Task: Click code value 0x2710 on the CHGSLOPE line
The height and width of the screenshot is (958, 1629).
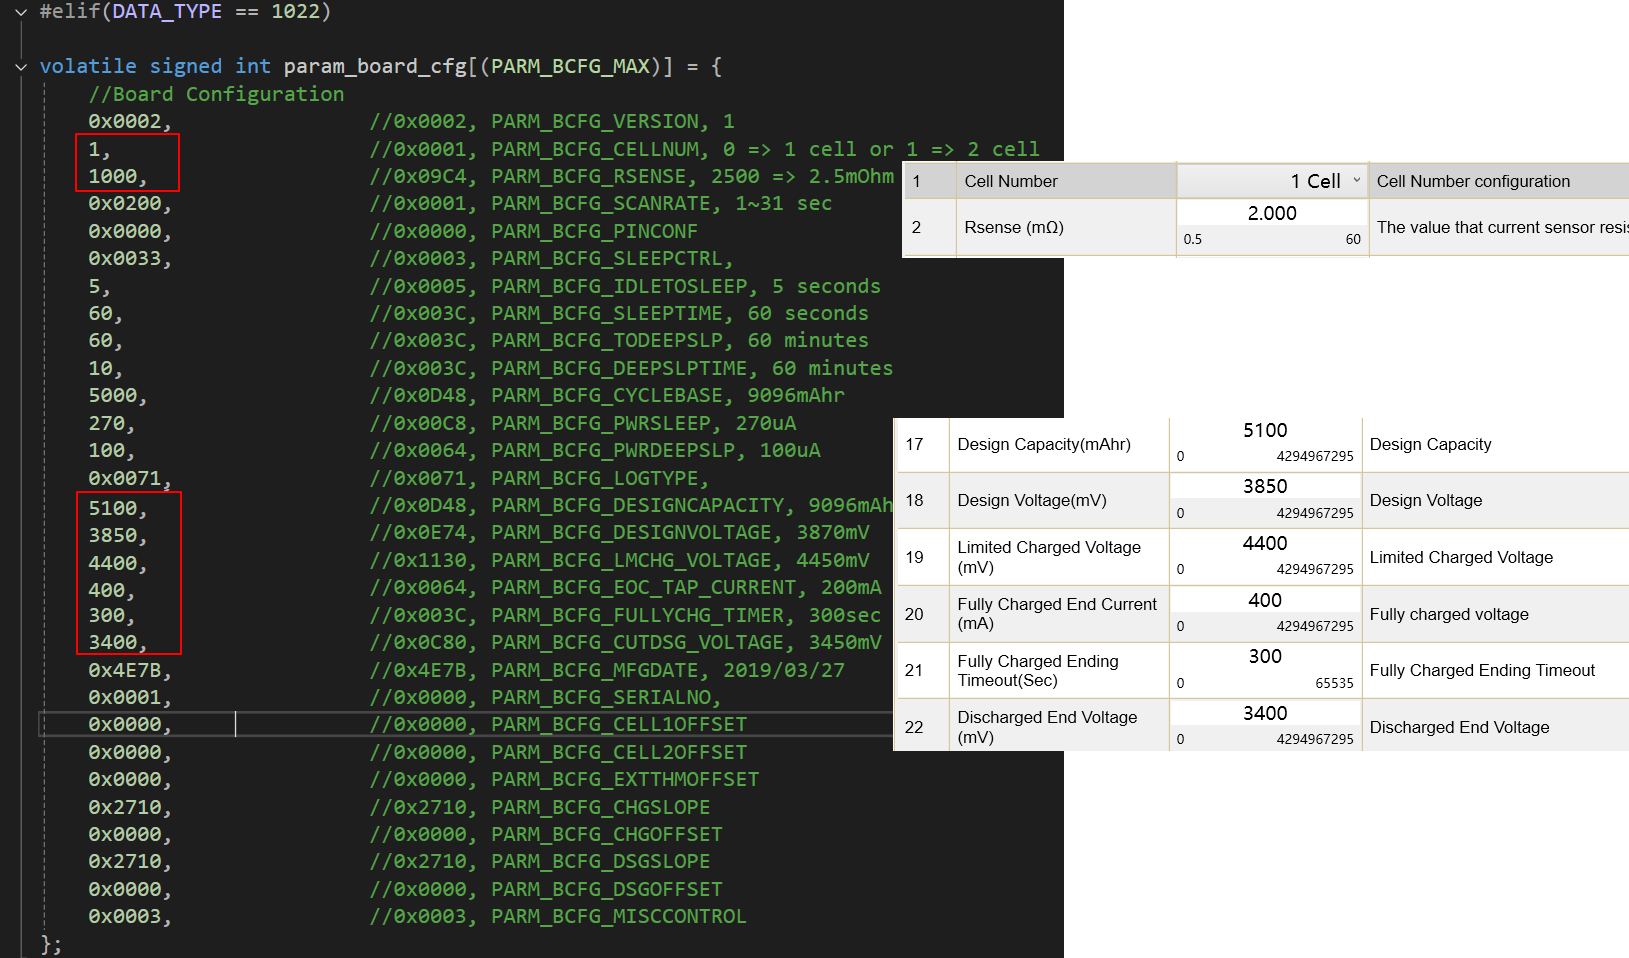Action: tap(124, 807)
